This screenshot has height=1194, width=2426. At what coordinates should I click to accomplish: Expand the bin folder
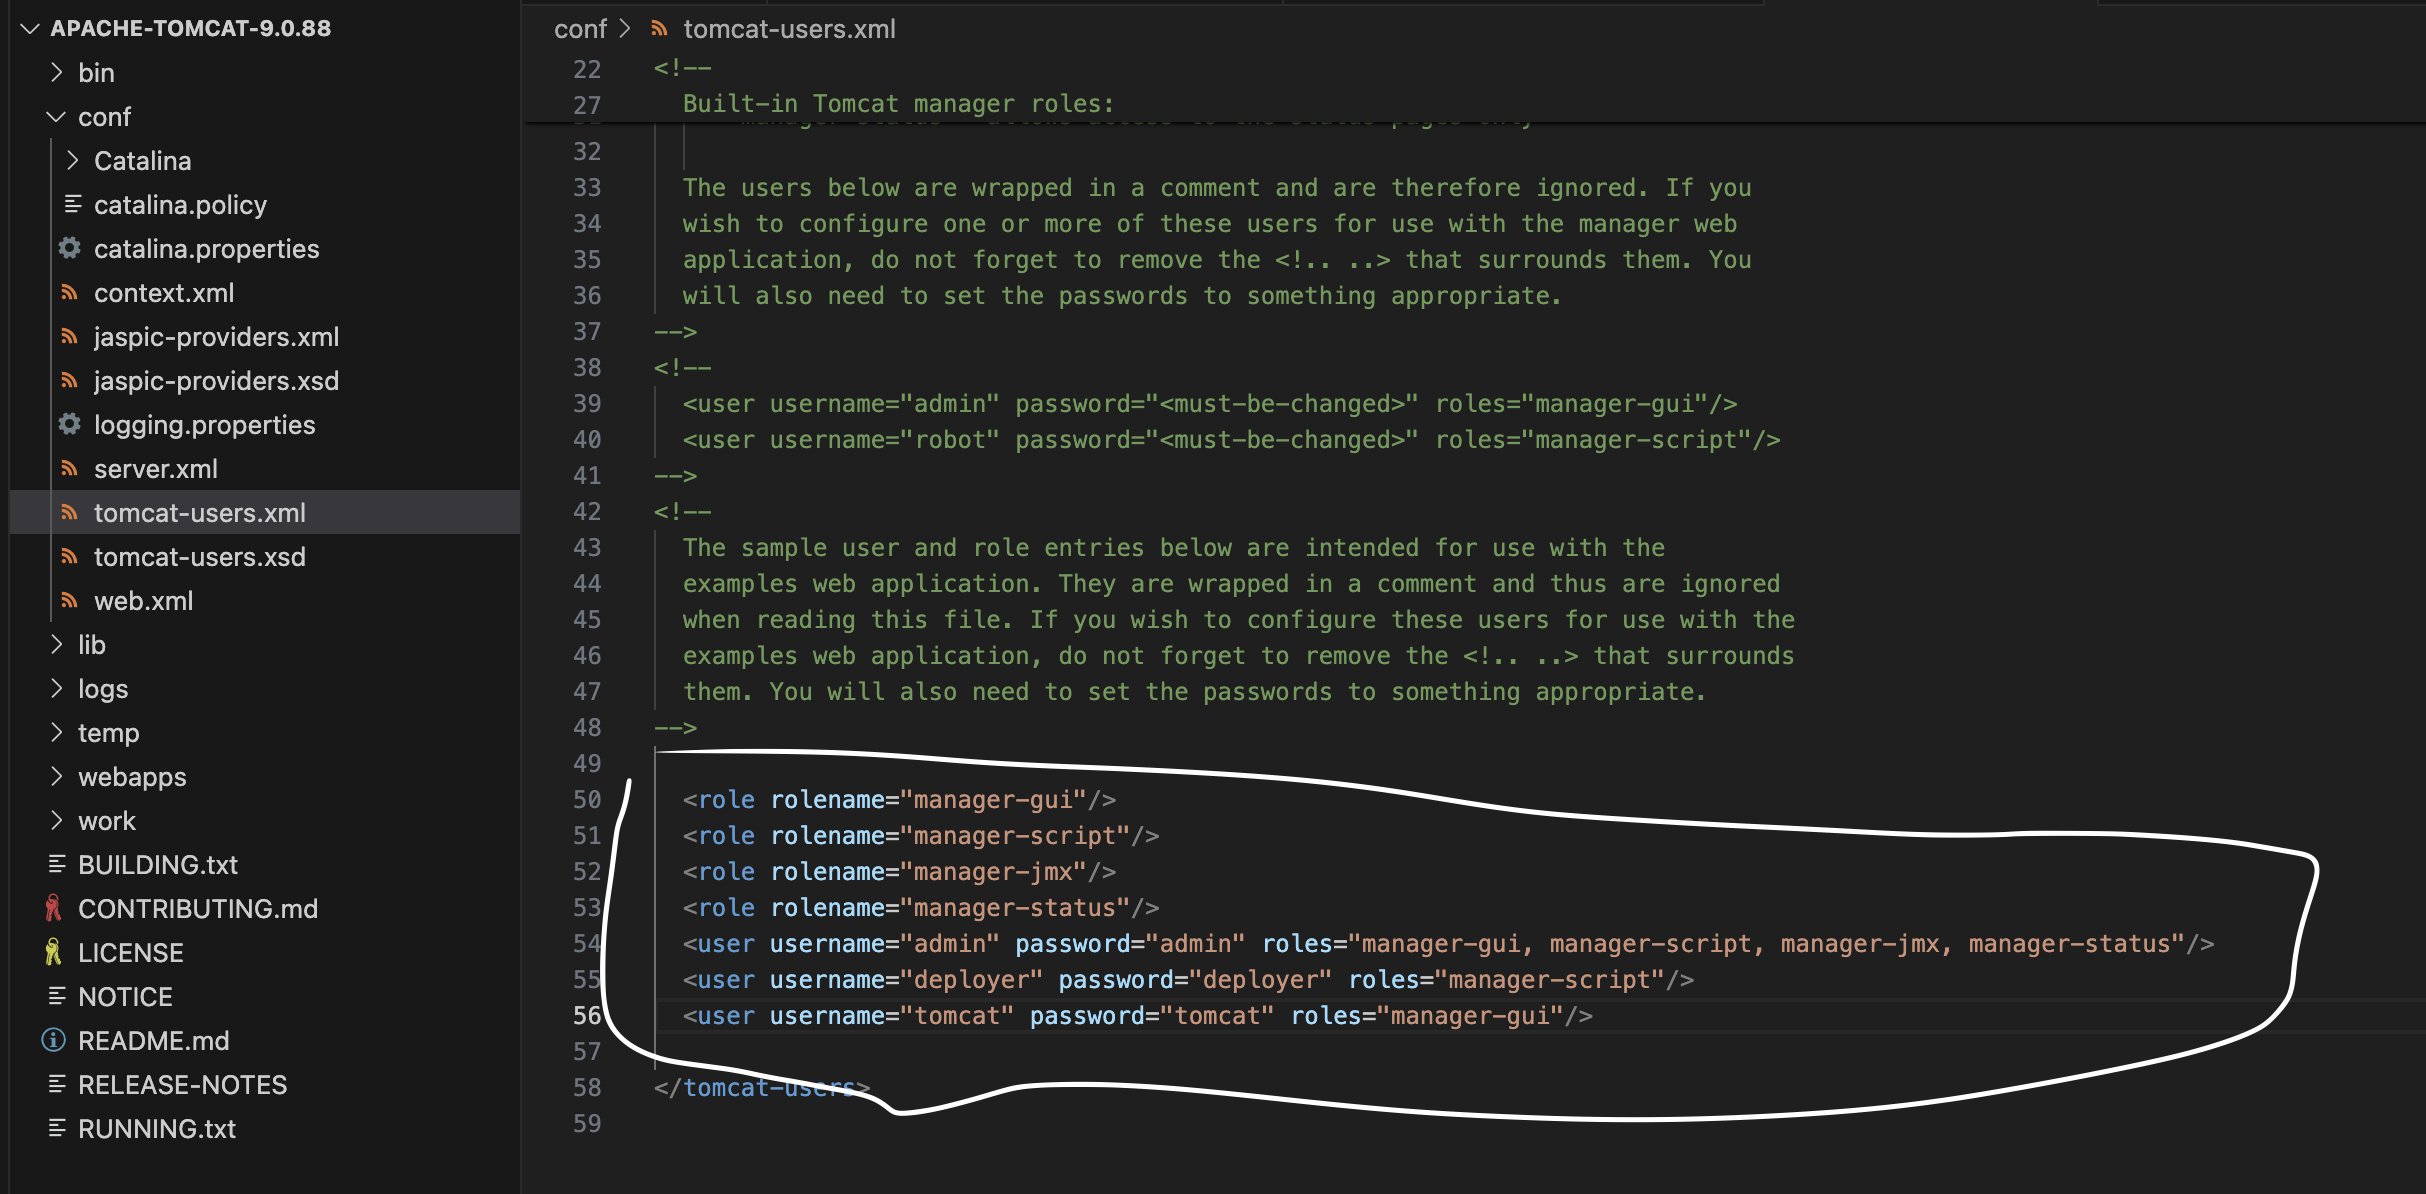click(x=57, y=72)
